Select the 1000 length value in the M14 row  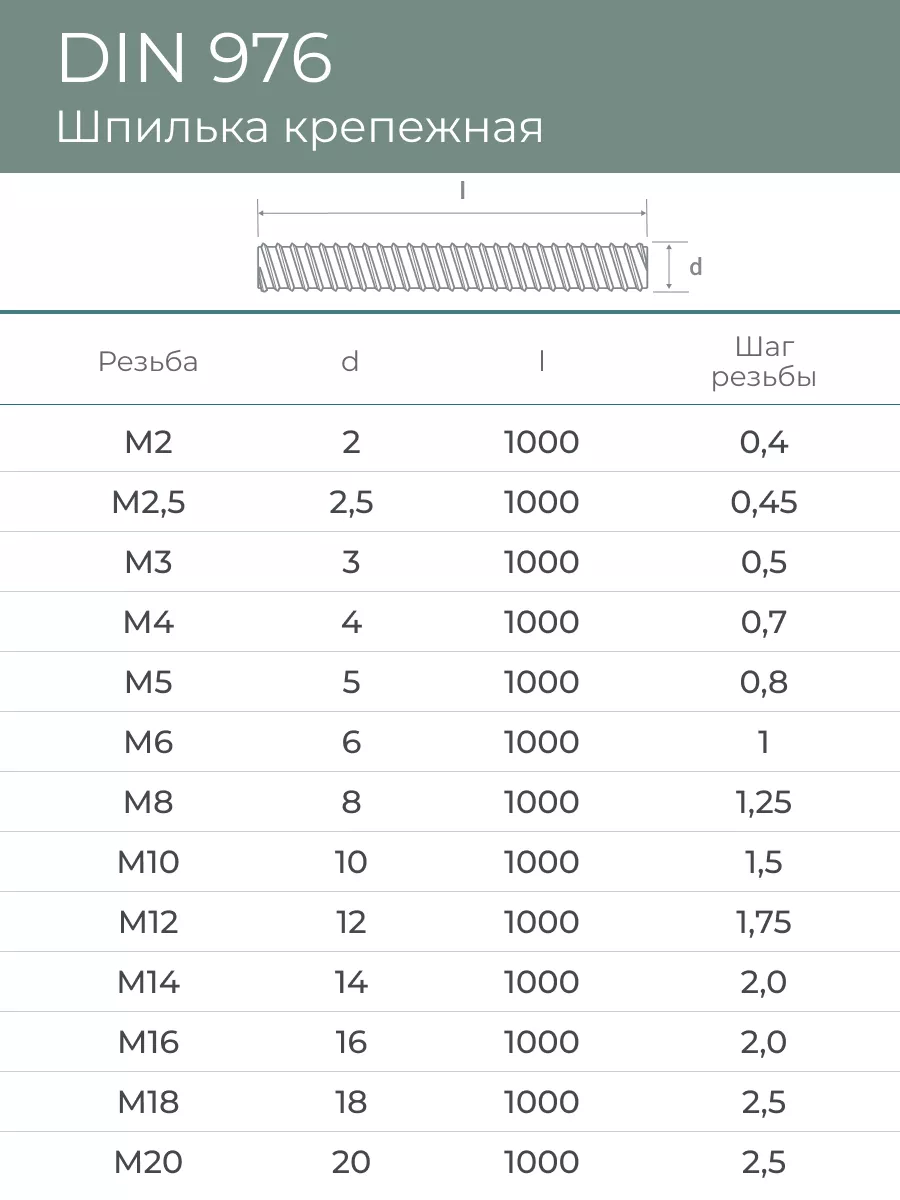click(541, 982)
